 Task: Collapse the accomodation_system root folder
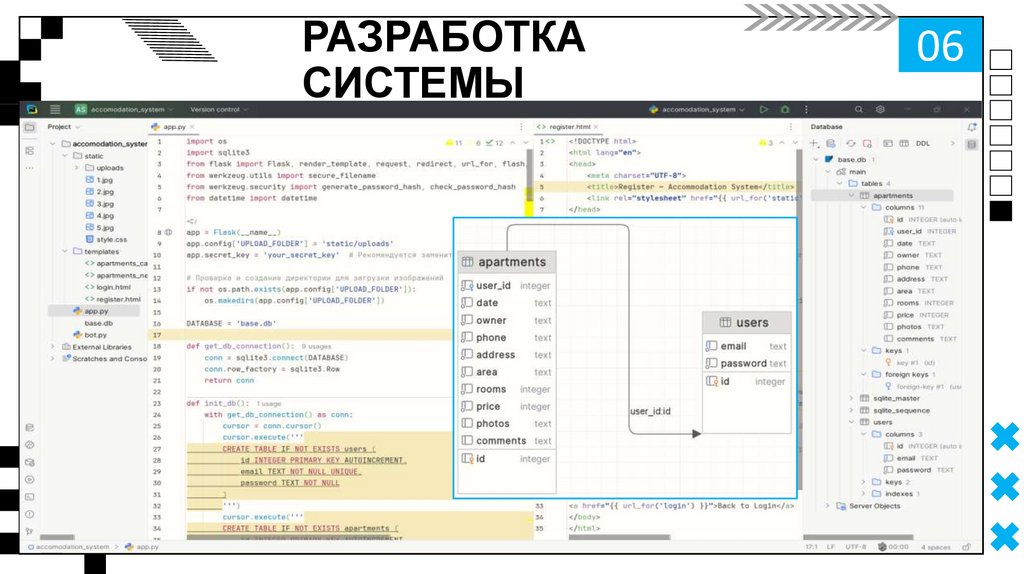pos(53,144)
